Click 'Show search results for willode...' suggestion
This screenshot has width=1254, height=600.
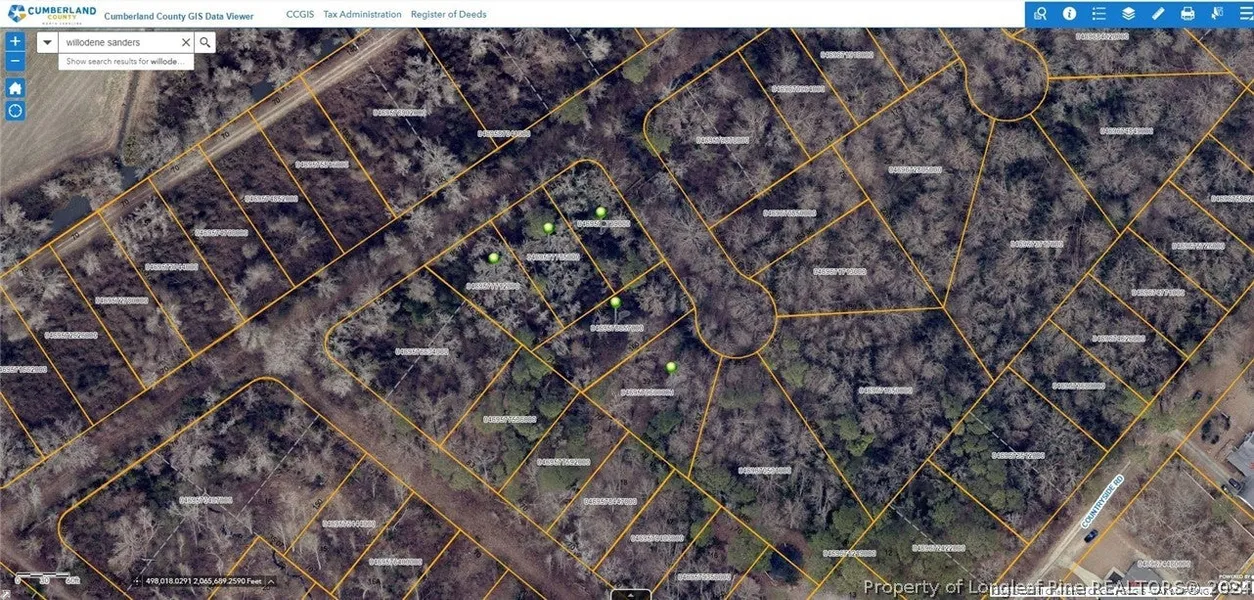coord(125,61)
